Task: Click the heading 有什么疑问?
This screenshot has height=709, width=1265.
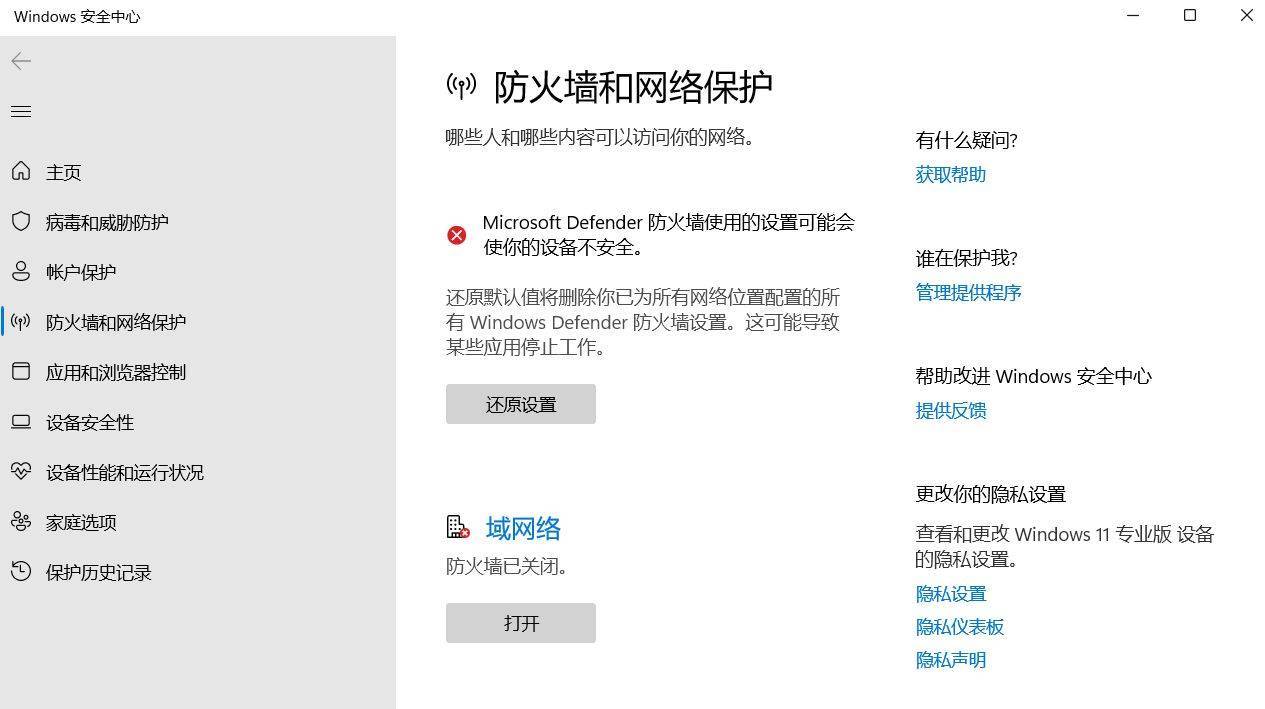Action: click(966, 140)
